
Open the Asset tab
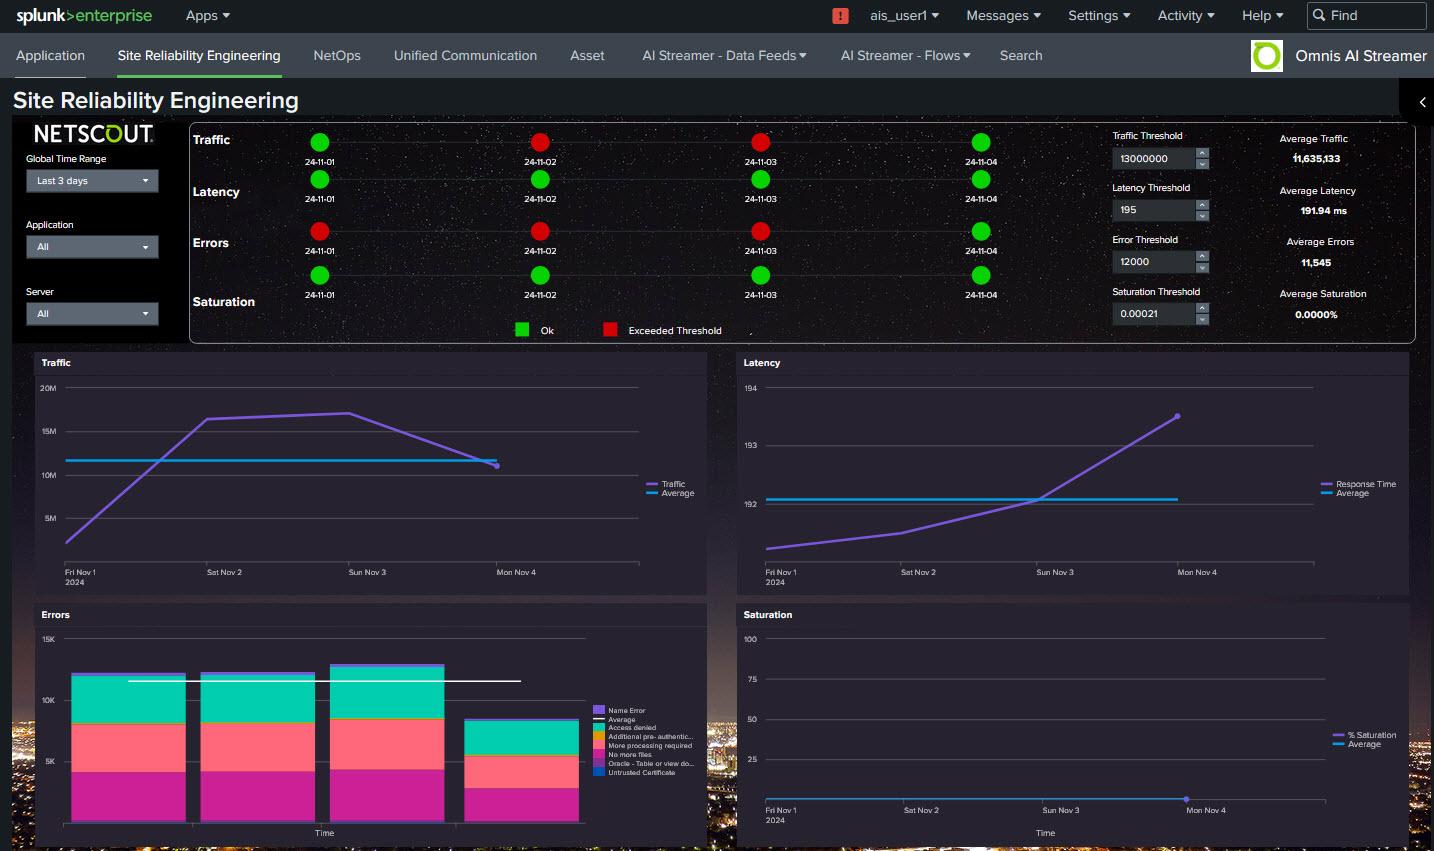(x=587, y=56)
